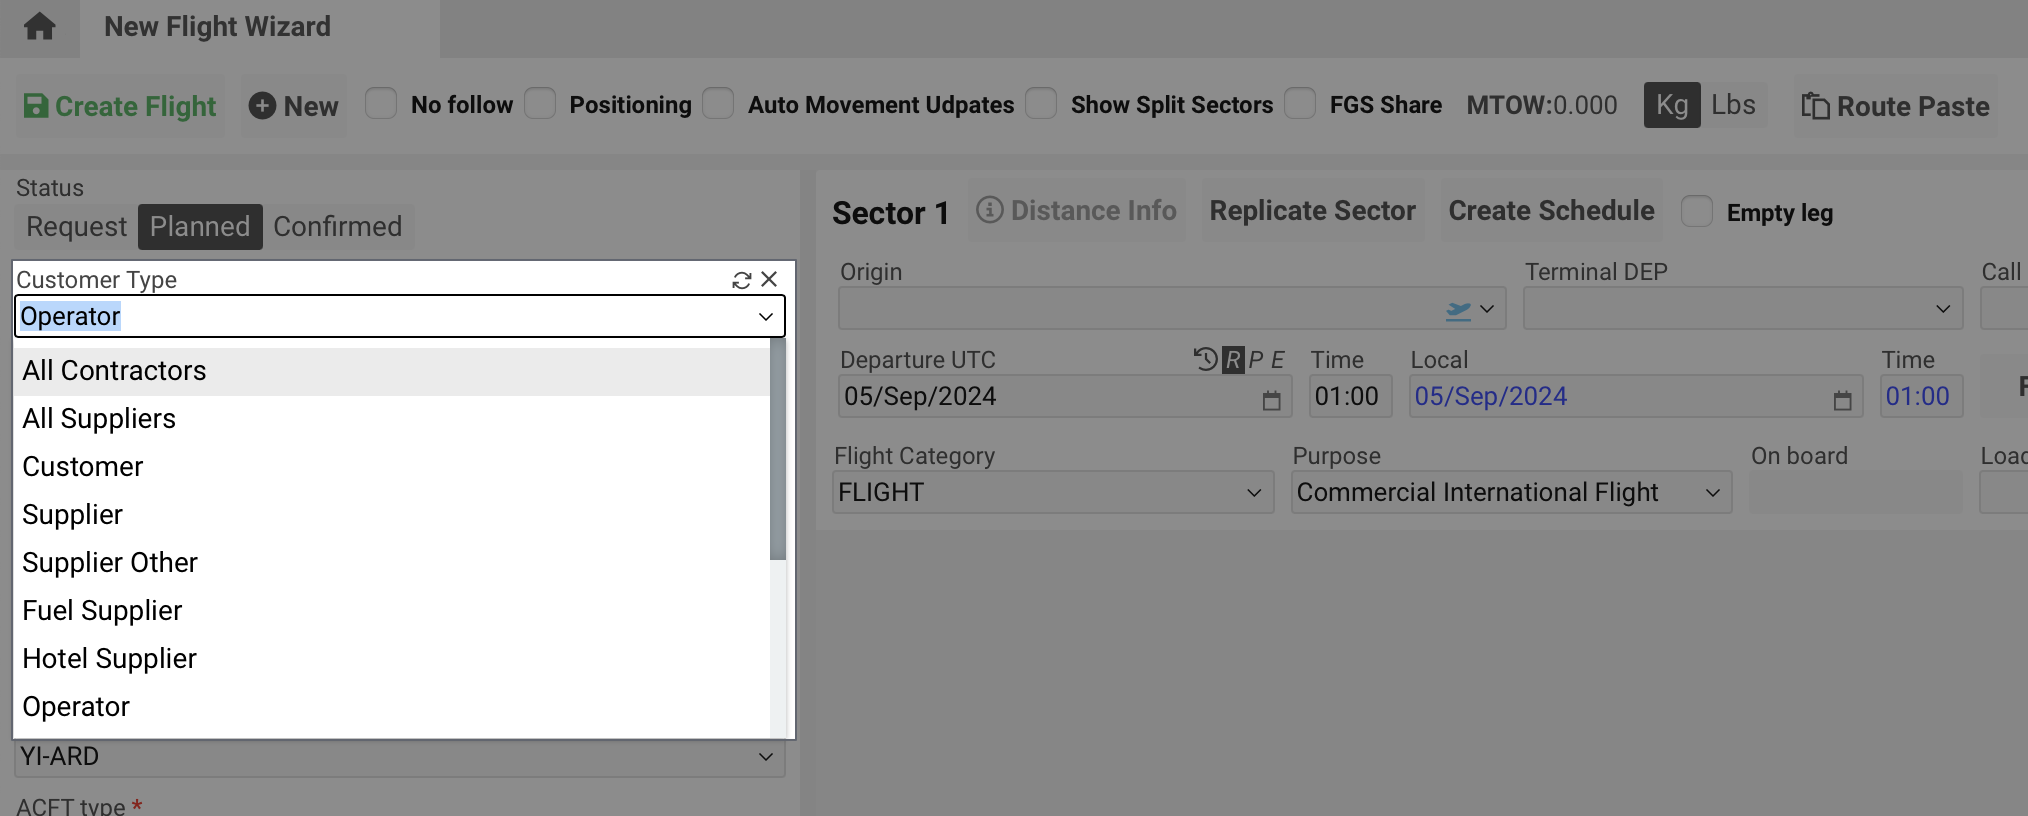Expand the Flight Category dropdown

(x=1253, y=493)
